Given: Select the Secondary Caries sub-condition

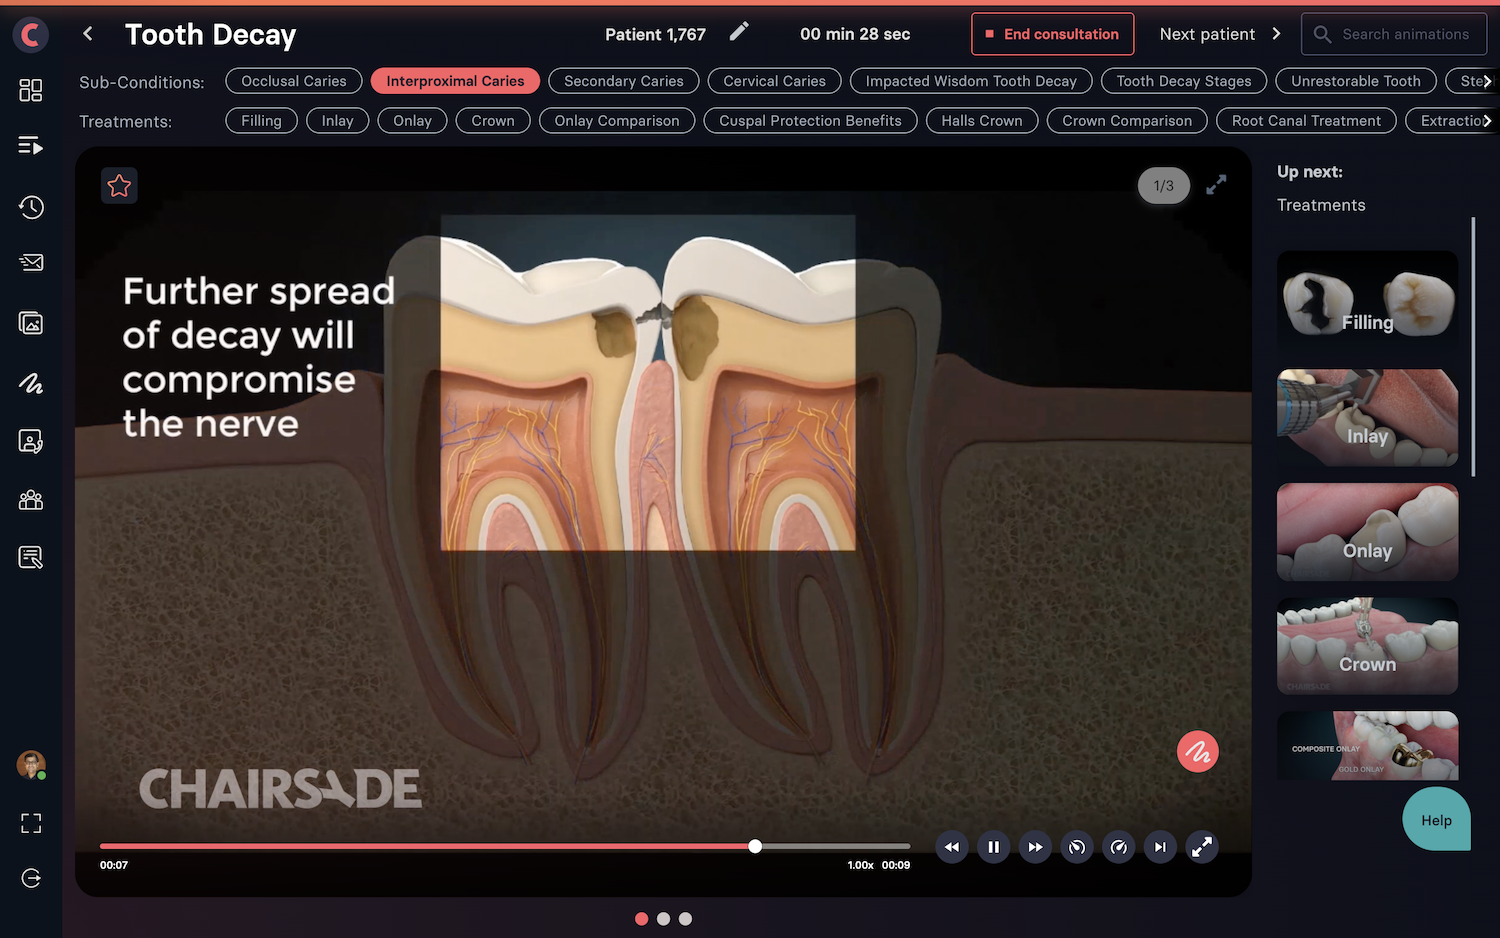Looking at the screenshot, I should (x=623, y=81).
